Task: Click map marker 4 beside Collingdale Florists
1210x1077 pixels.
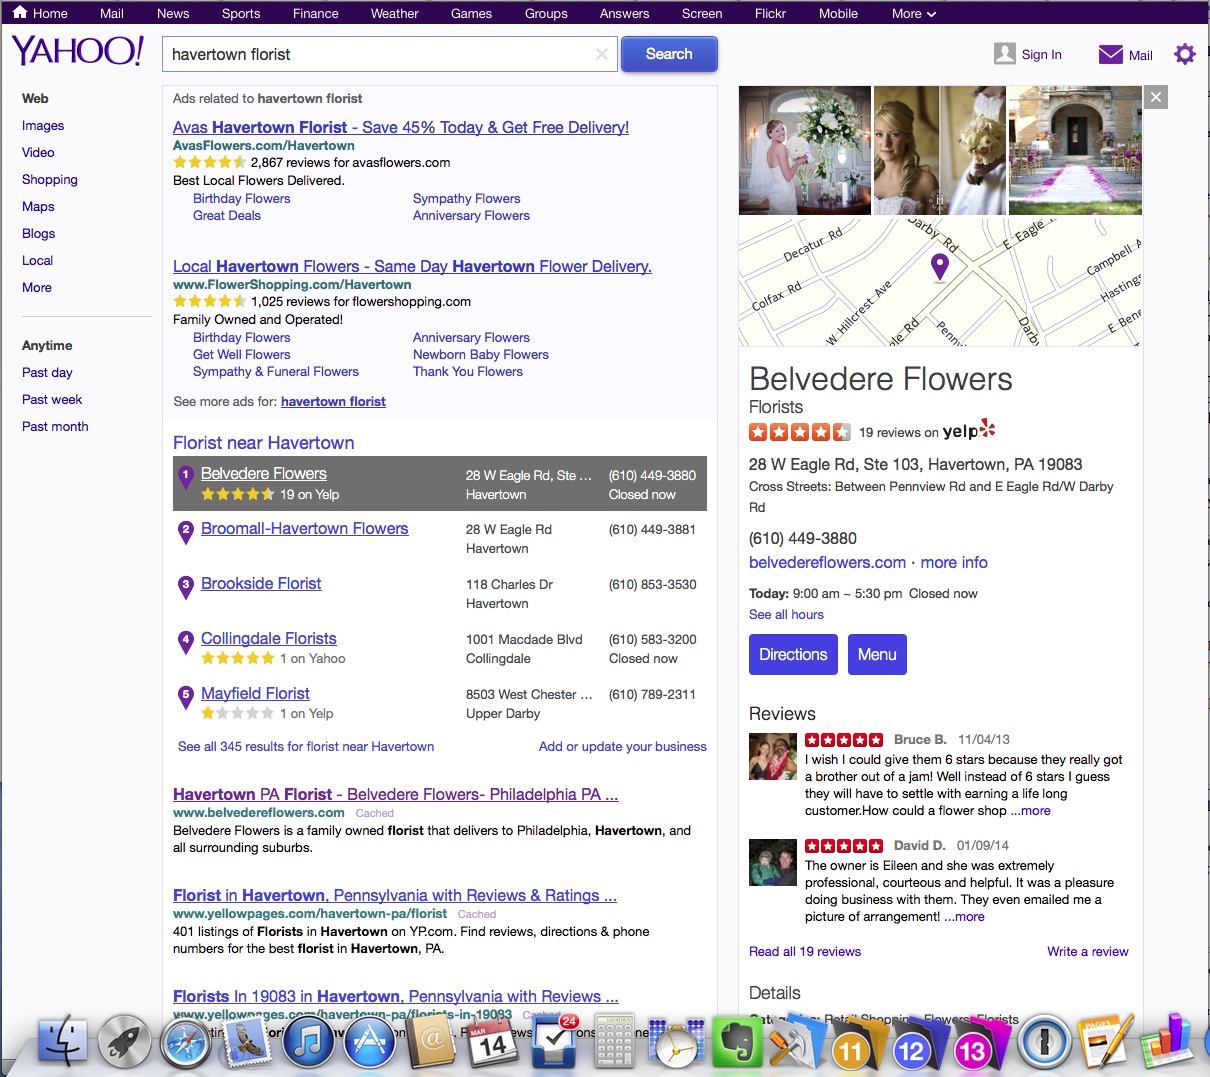Action: pyautogui.click(x=185, y=643)
